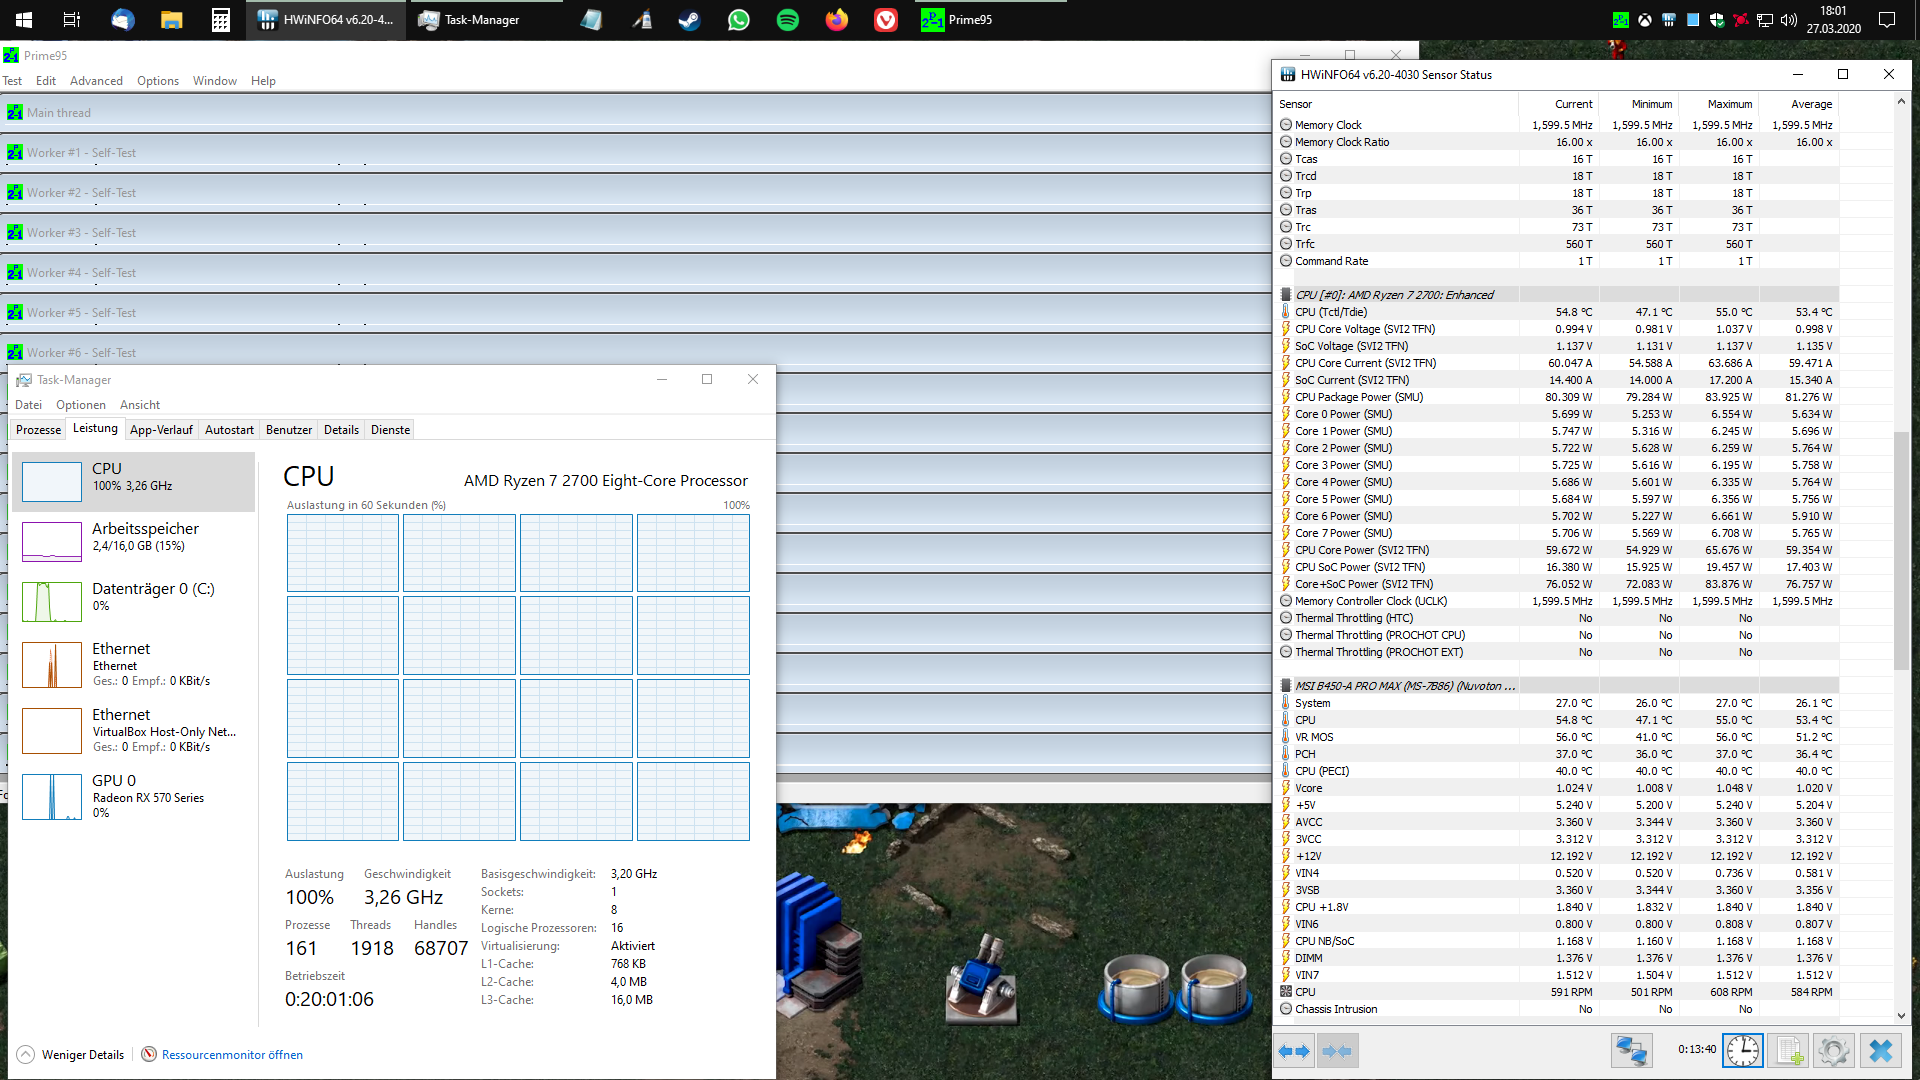Switch to the Prozesse tab
Image resolution: width=1920 pixels, height=1080 pixels.
click(38, 430)
